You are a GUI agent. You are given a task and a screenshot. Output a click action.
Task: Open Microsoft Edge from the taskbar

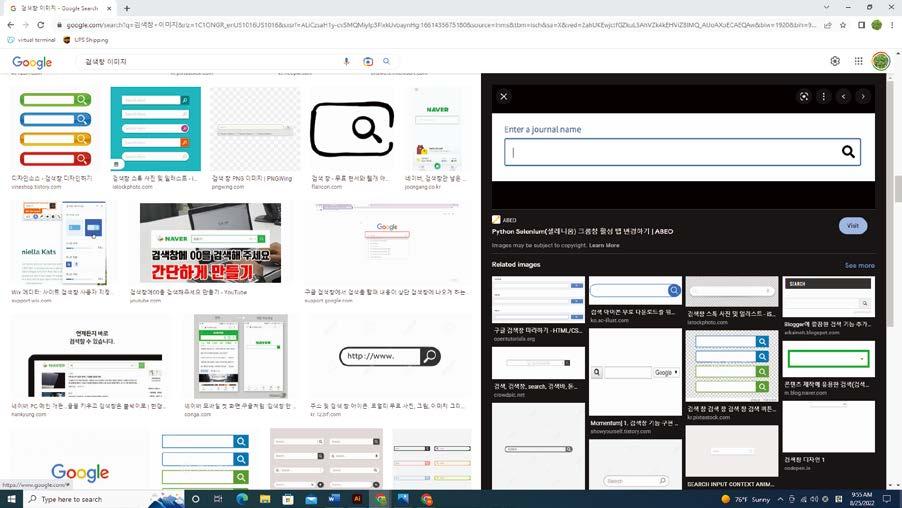click(242, 499)
